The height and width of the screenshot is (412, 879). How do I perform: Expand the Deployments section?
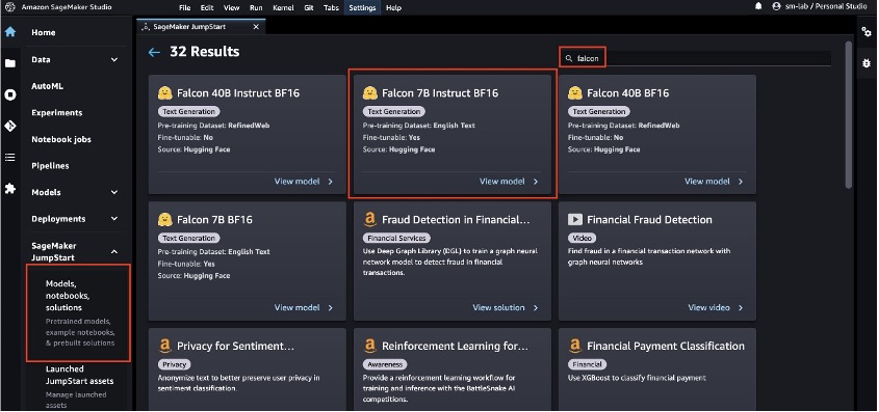tap(114, 219)
